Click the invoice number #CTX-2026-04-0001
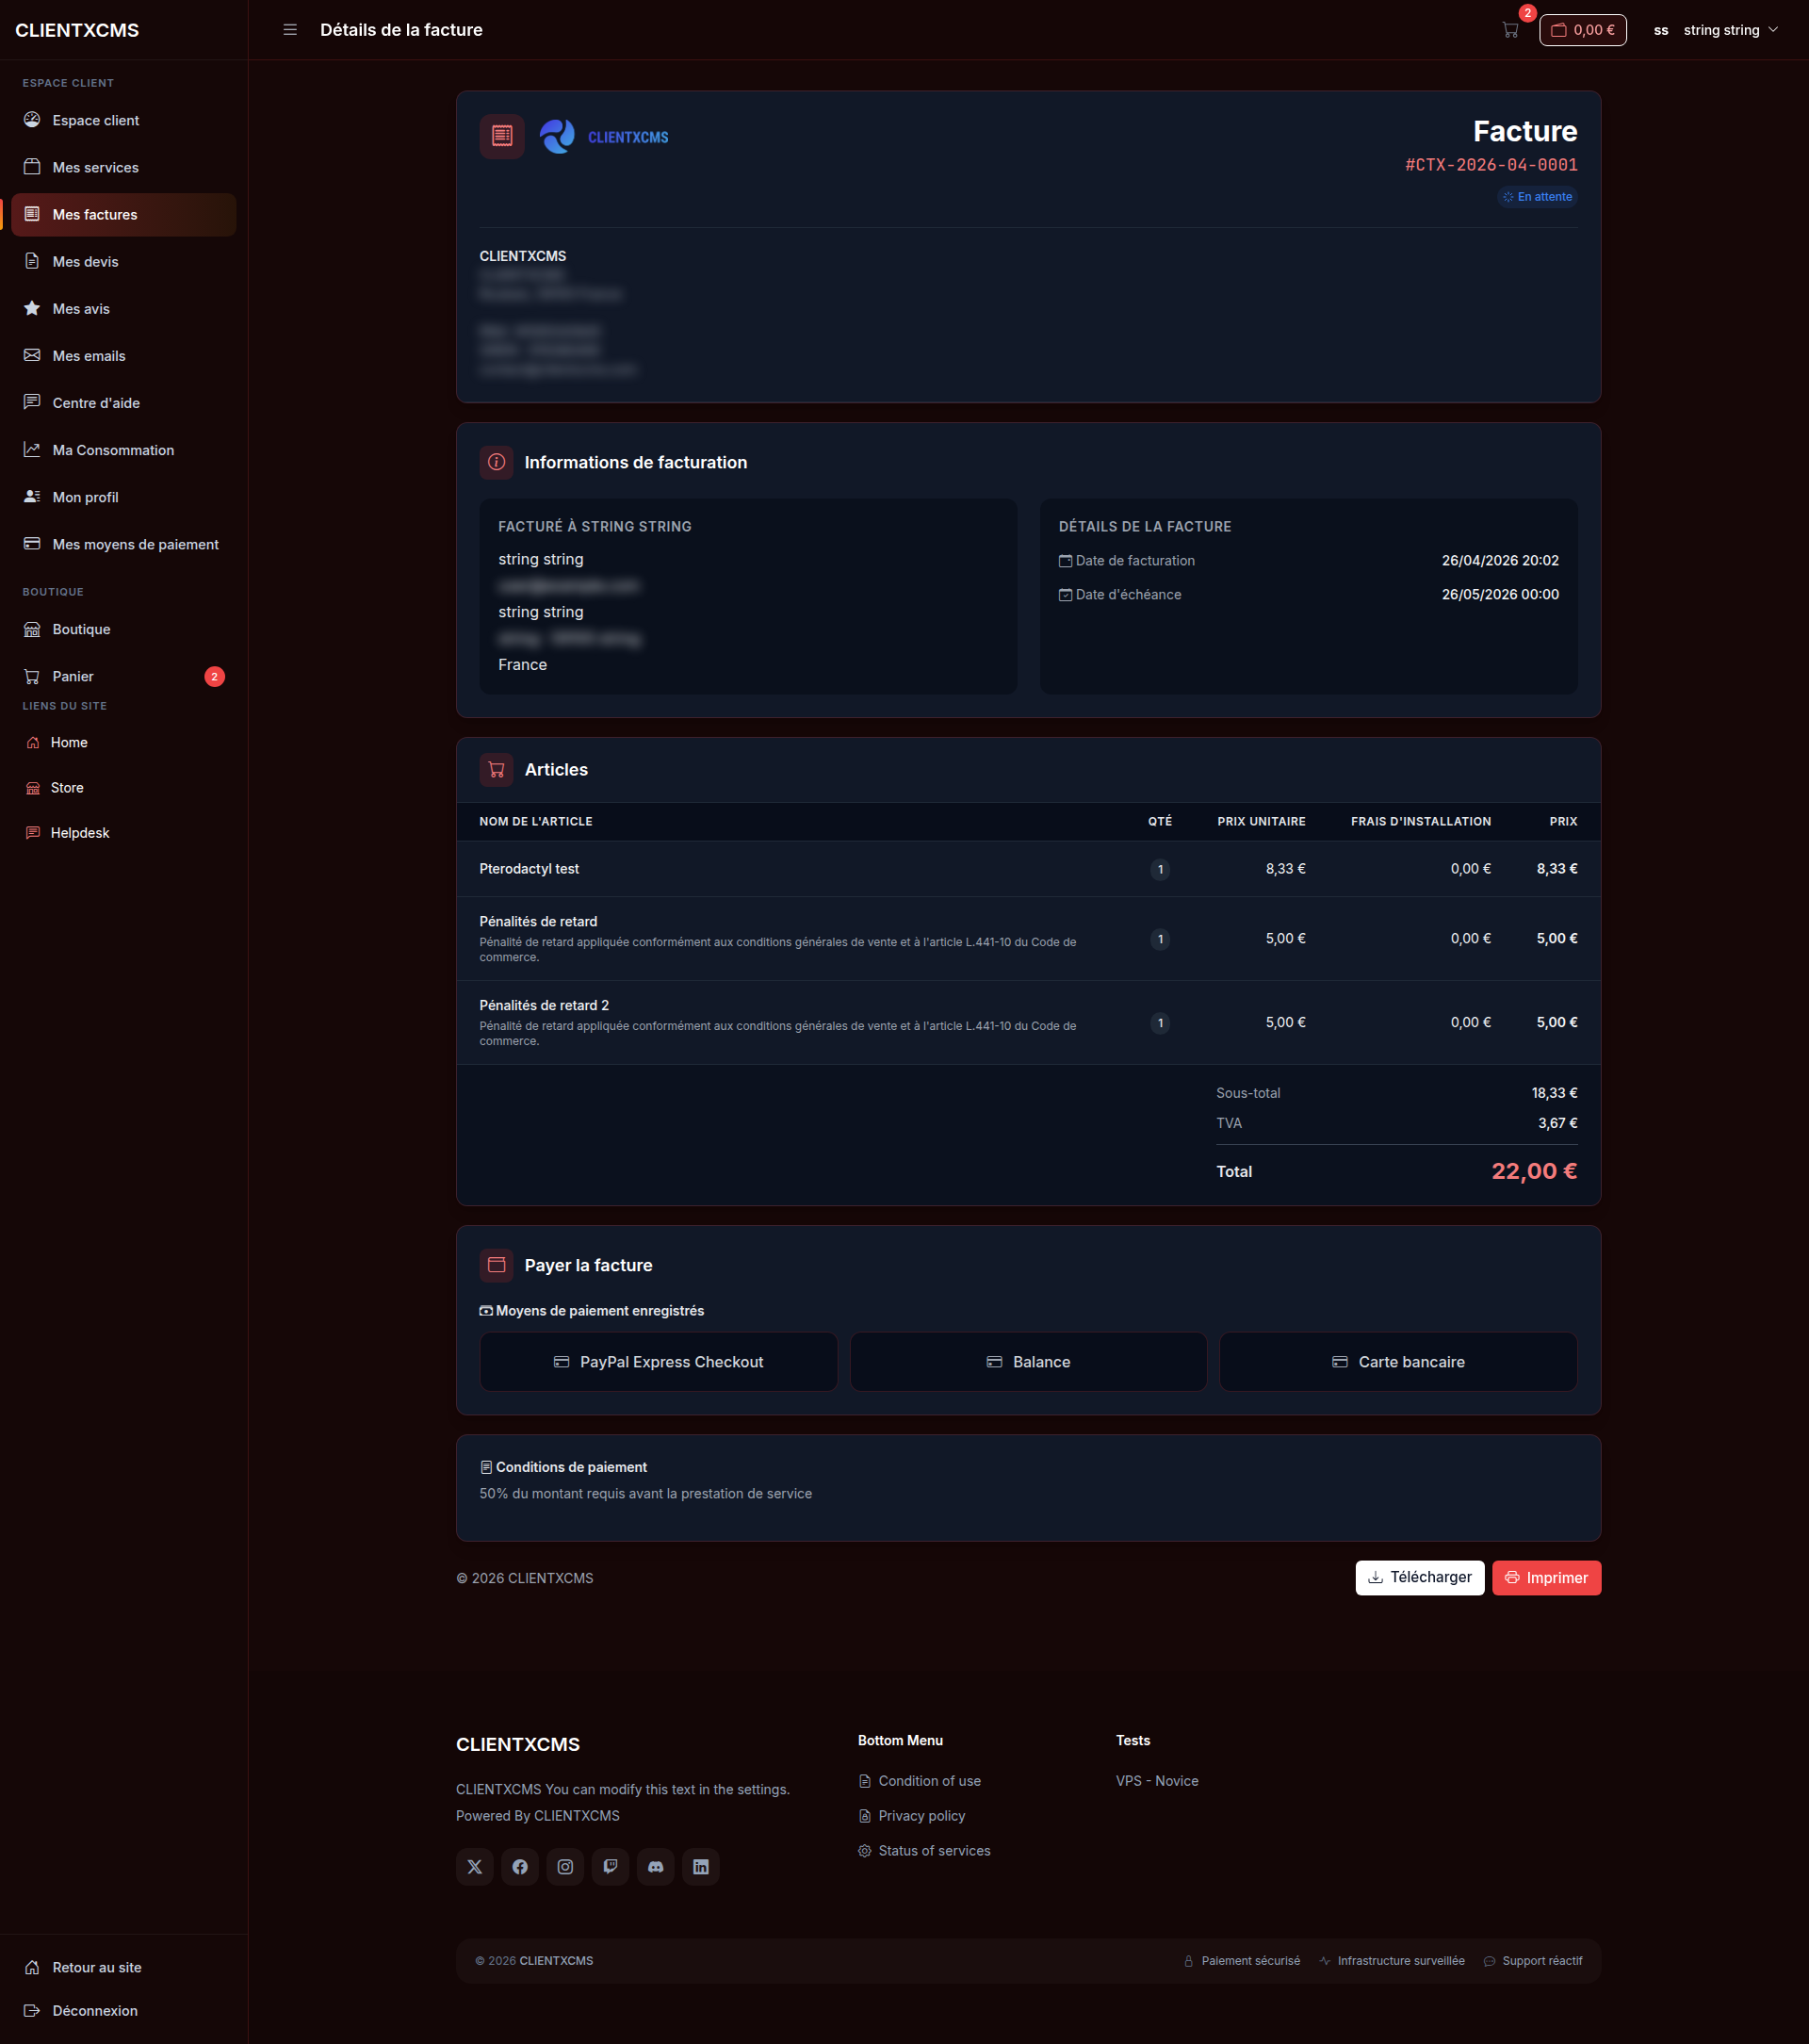This screenshot has width=1809, height=2044. pos(1491,165)
